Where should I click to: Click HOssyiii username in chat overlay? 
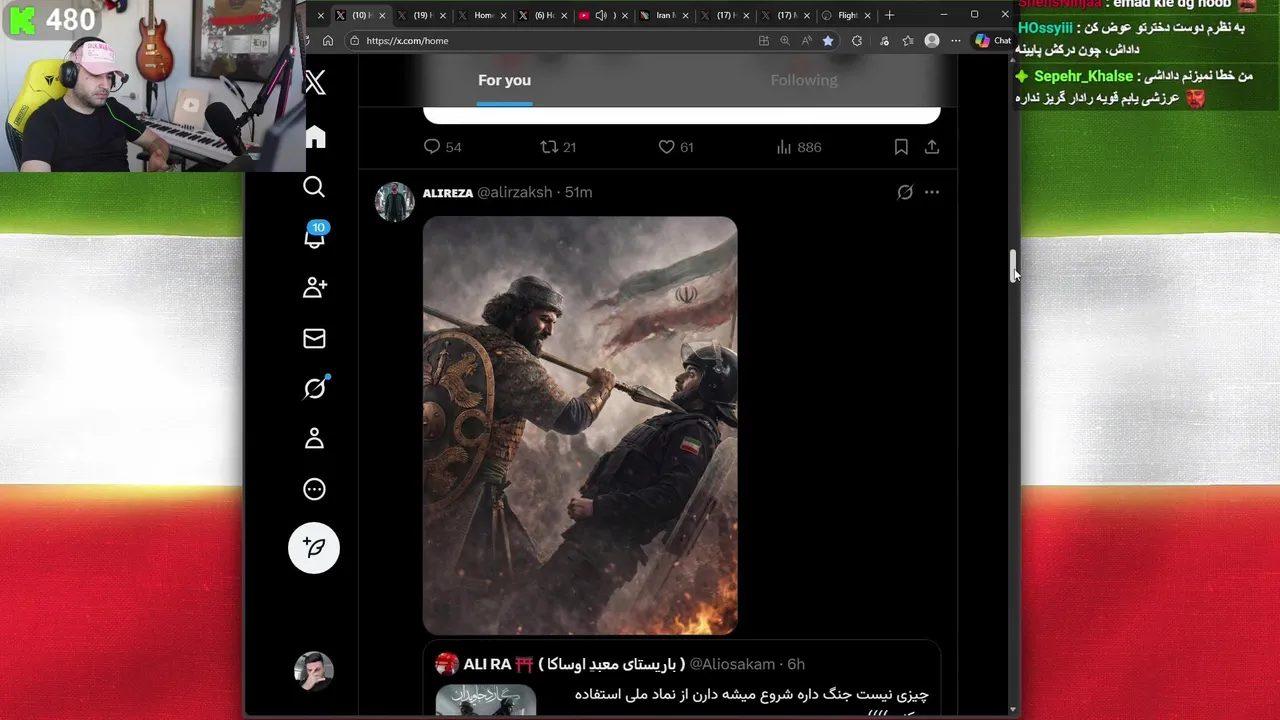[x=1046, y=28]
